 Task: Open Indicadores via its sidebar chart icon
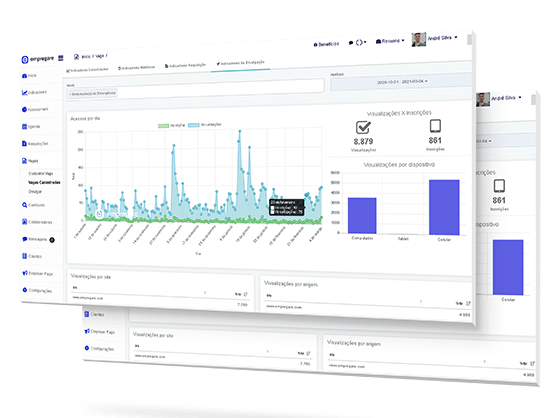pyautogui.click(x=24, y=93)
